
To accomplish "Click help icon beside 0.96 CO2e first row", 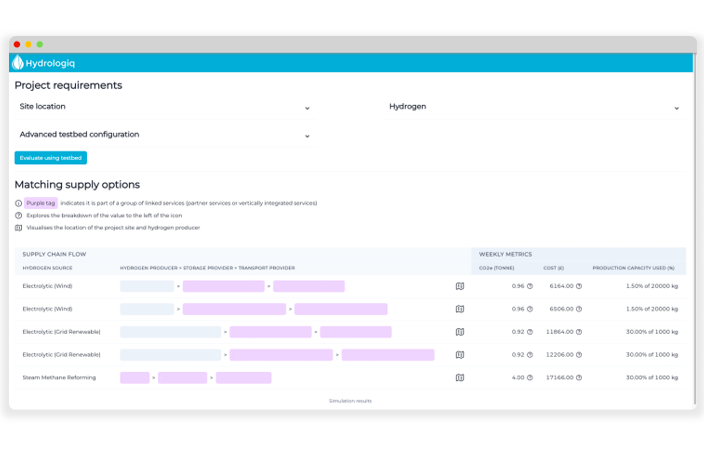I will [530, 286].
